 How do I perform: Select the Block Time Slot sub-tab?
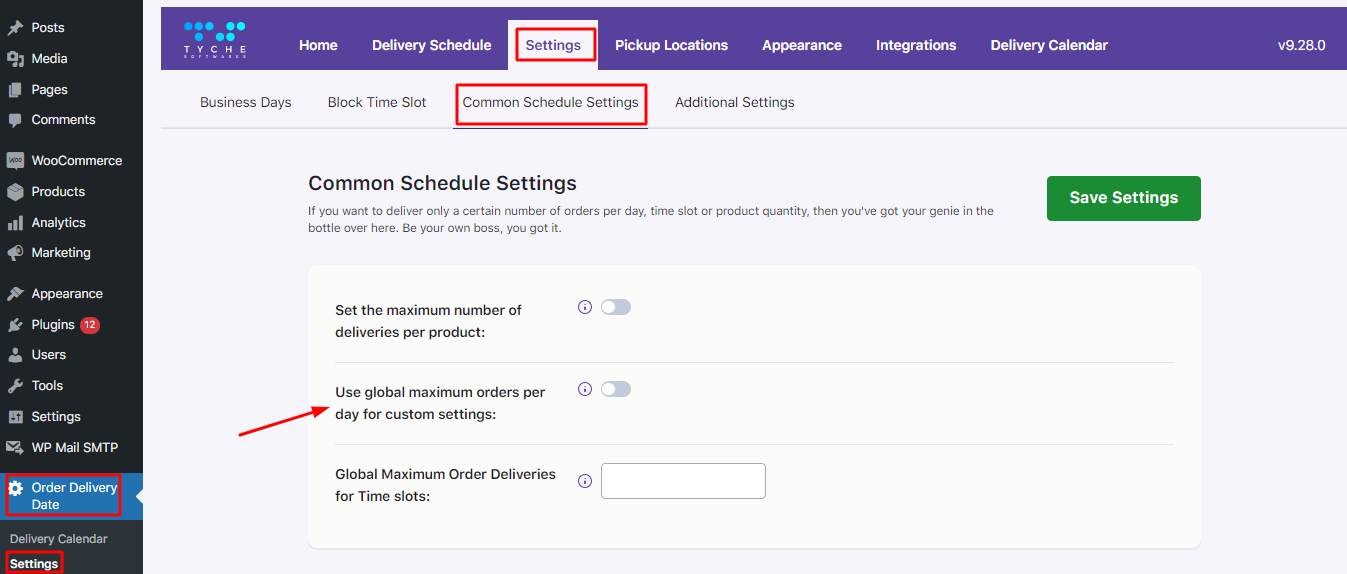(377, 102)
